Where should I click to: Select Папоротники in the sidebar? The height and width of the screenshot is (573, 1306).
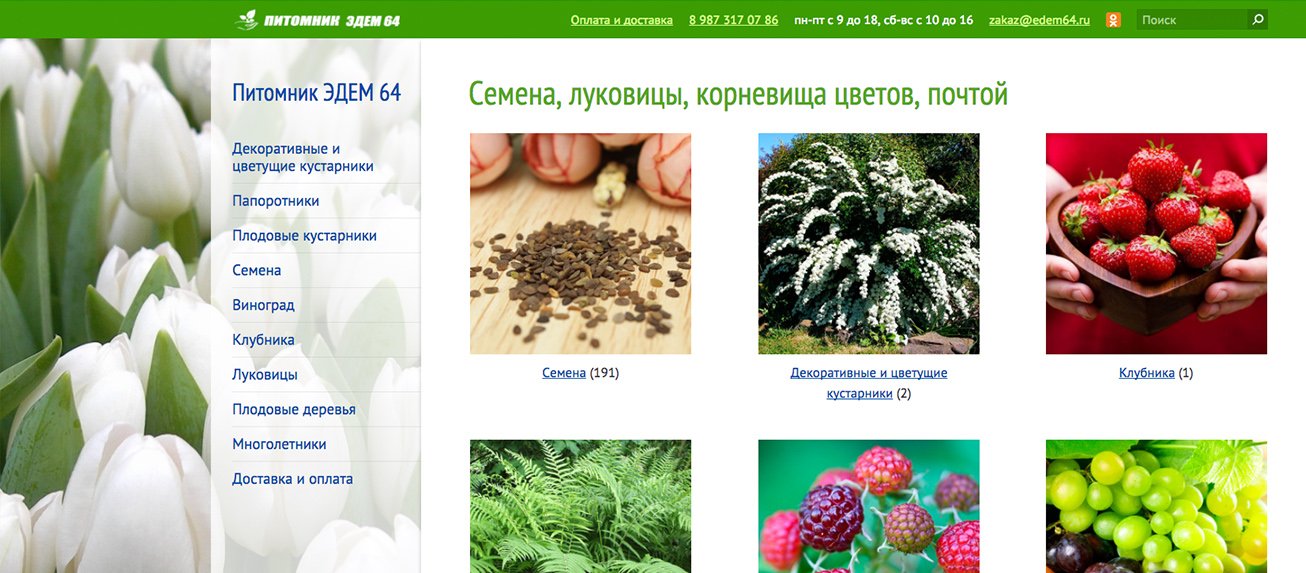coord(276,201)
